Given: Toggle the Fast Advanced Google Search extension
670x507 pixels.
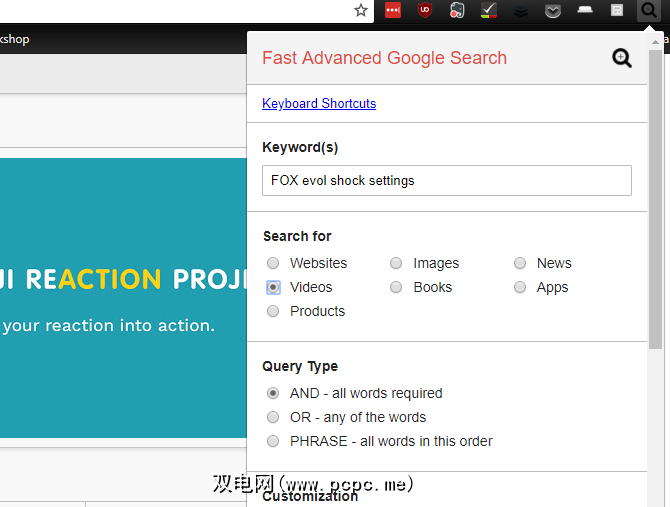Looking at the screenshot, I should [649, 10].
